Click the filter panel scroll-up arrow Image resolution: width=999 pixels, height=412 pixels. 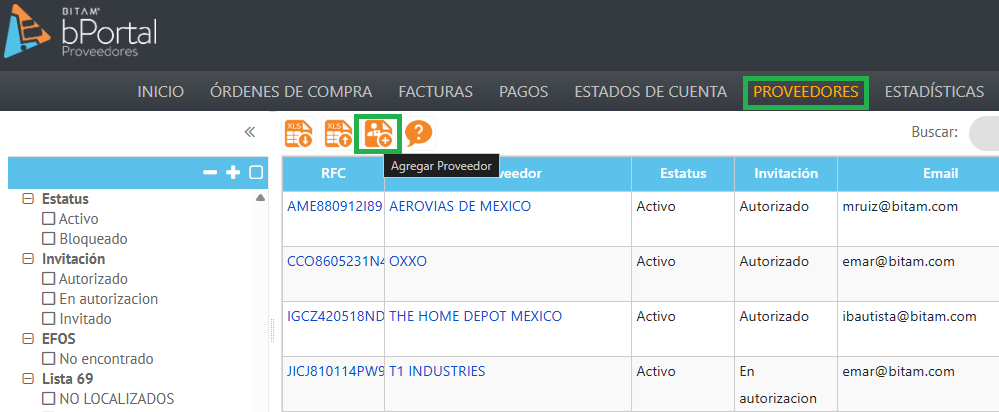coord(260,198)
